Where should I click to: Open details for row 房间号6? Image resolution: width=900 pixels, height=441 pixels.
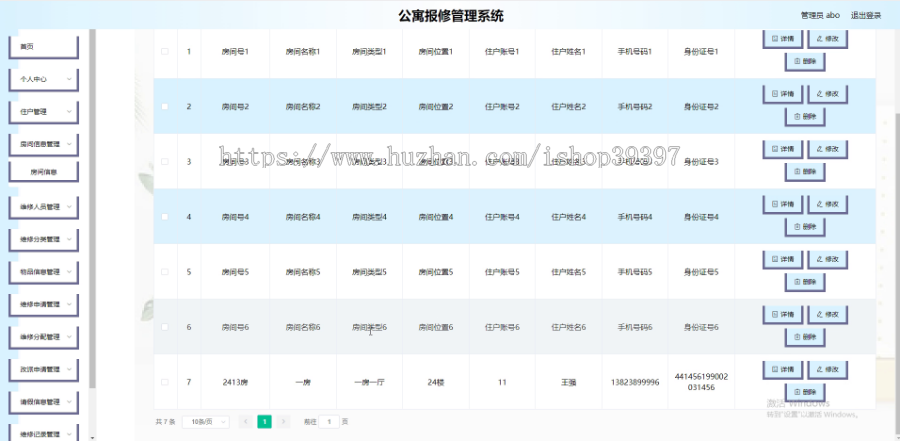(x=782, y=315)
